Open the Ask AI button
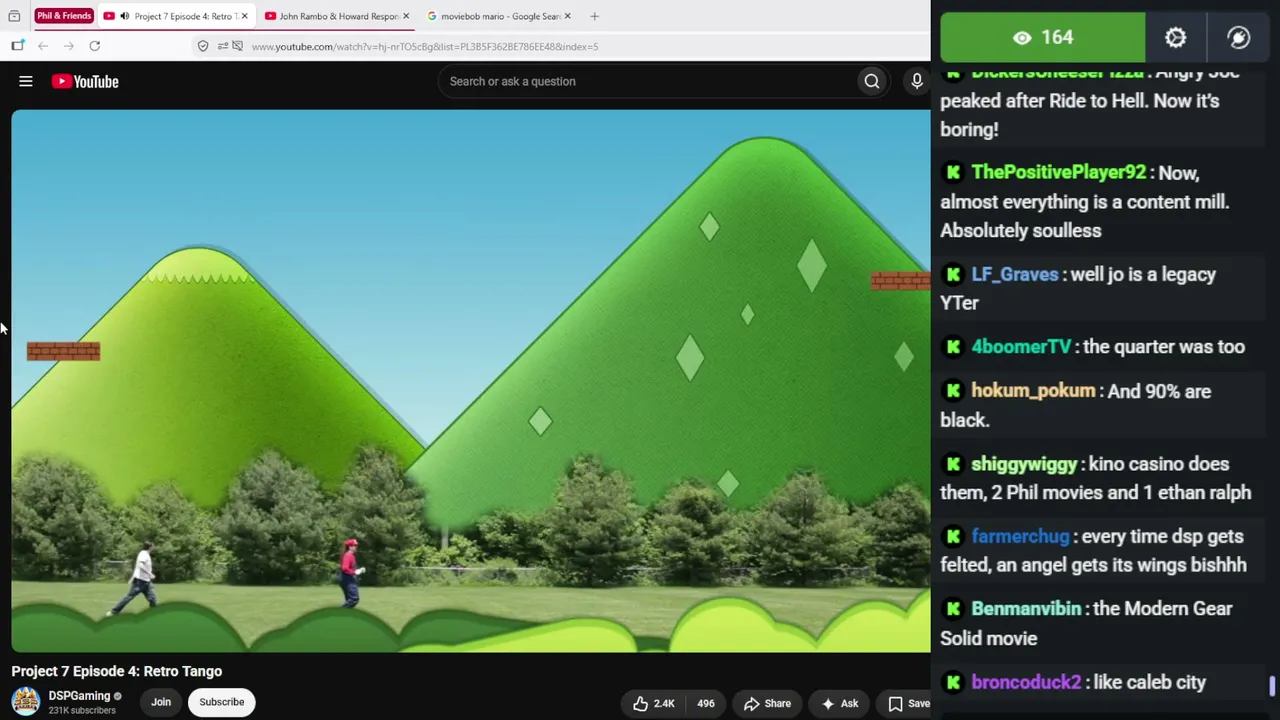 (840, 703)
